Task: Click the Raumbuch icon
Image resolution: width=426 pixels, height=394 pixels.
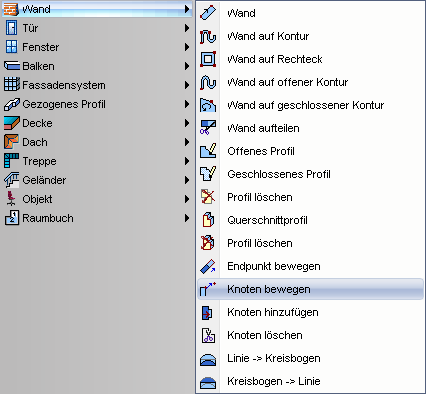Action: 12,218
